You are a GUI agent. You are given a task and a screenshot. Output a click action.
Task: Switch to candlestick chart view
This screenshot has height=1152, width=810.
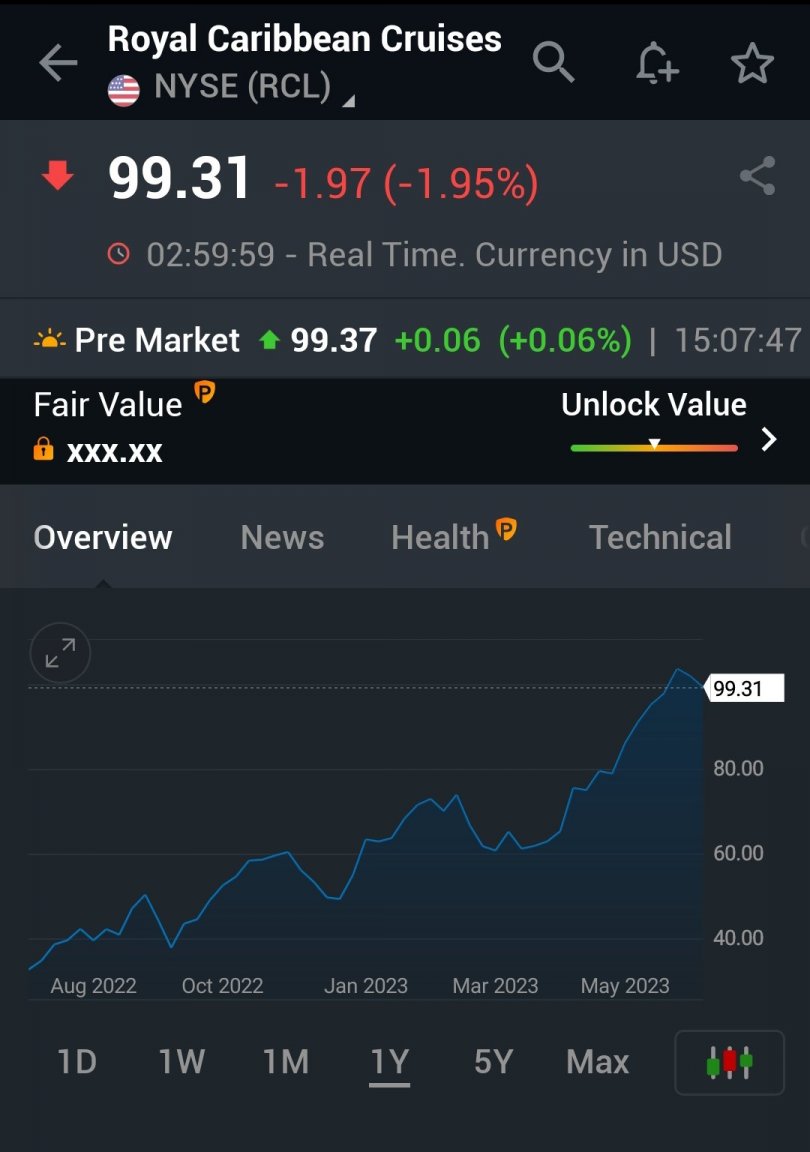click(729, 1062)
